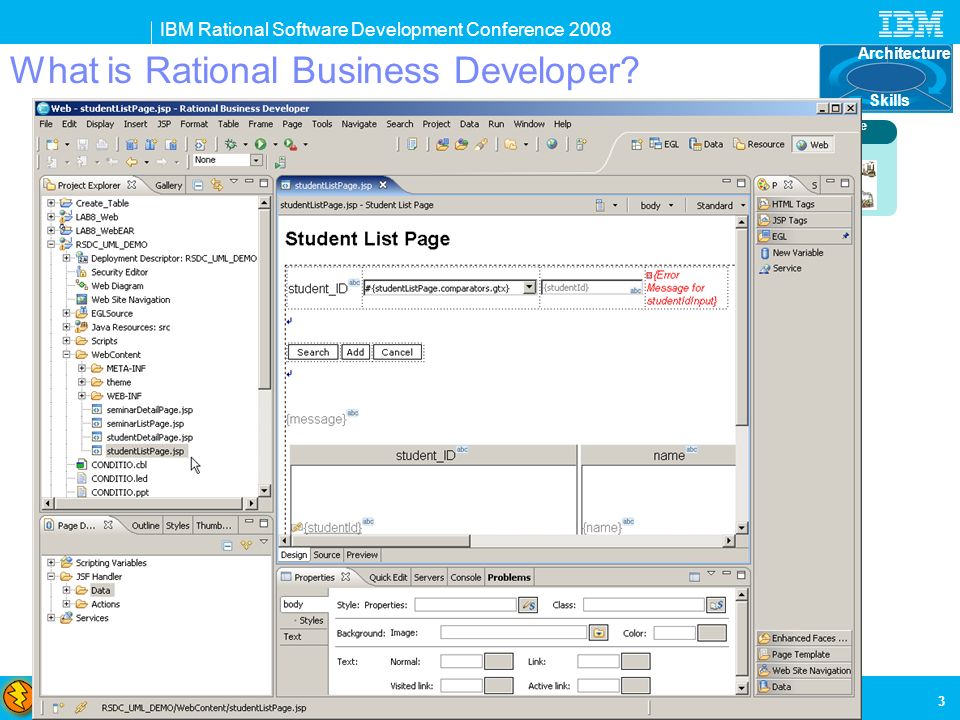Image resolution: width=960 pixels, height=720 pixels.
Task: Select the Text entry in Properties
Action: [292, 637]
